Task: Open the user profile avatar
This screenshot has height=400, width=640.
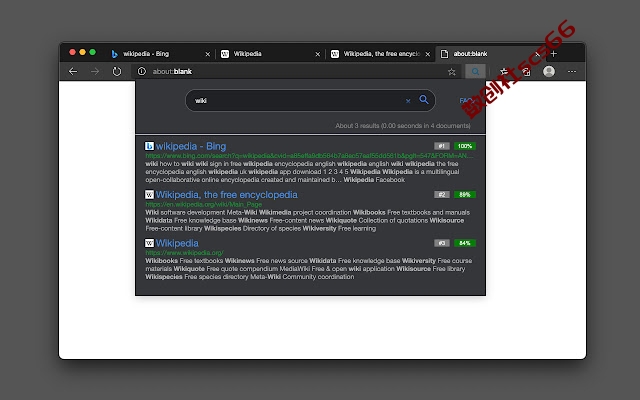Action: point(549,71)
